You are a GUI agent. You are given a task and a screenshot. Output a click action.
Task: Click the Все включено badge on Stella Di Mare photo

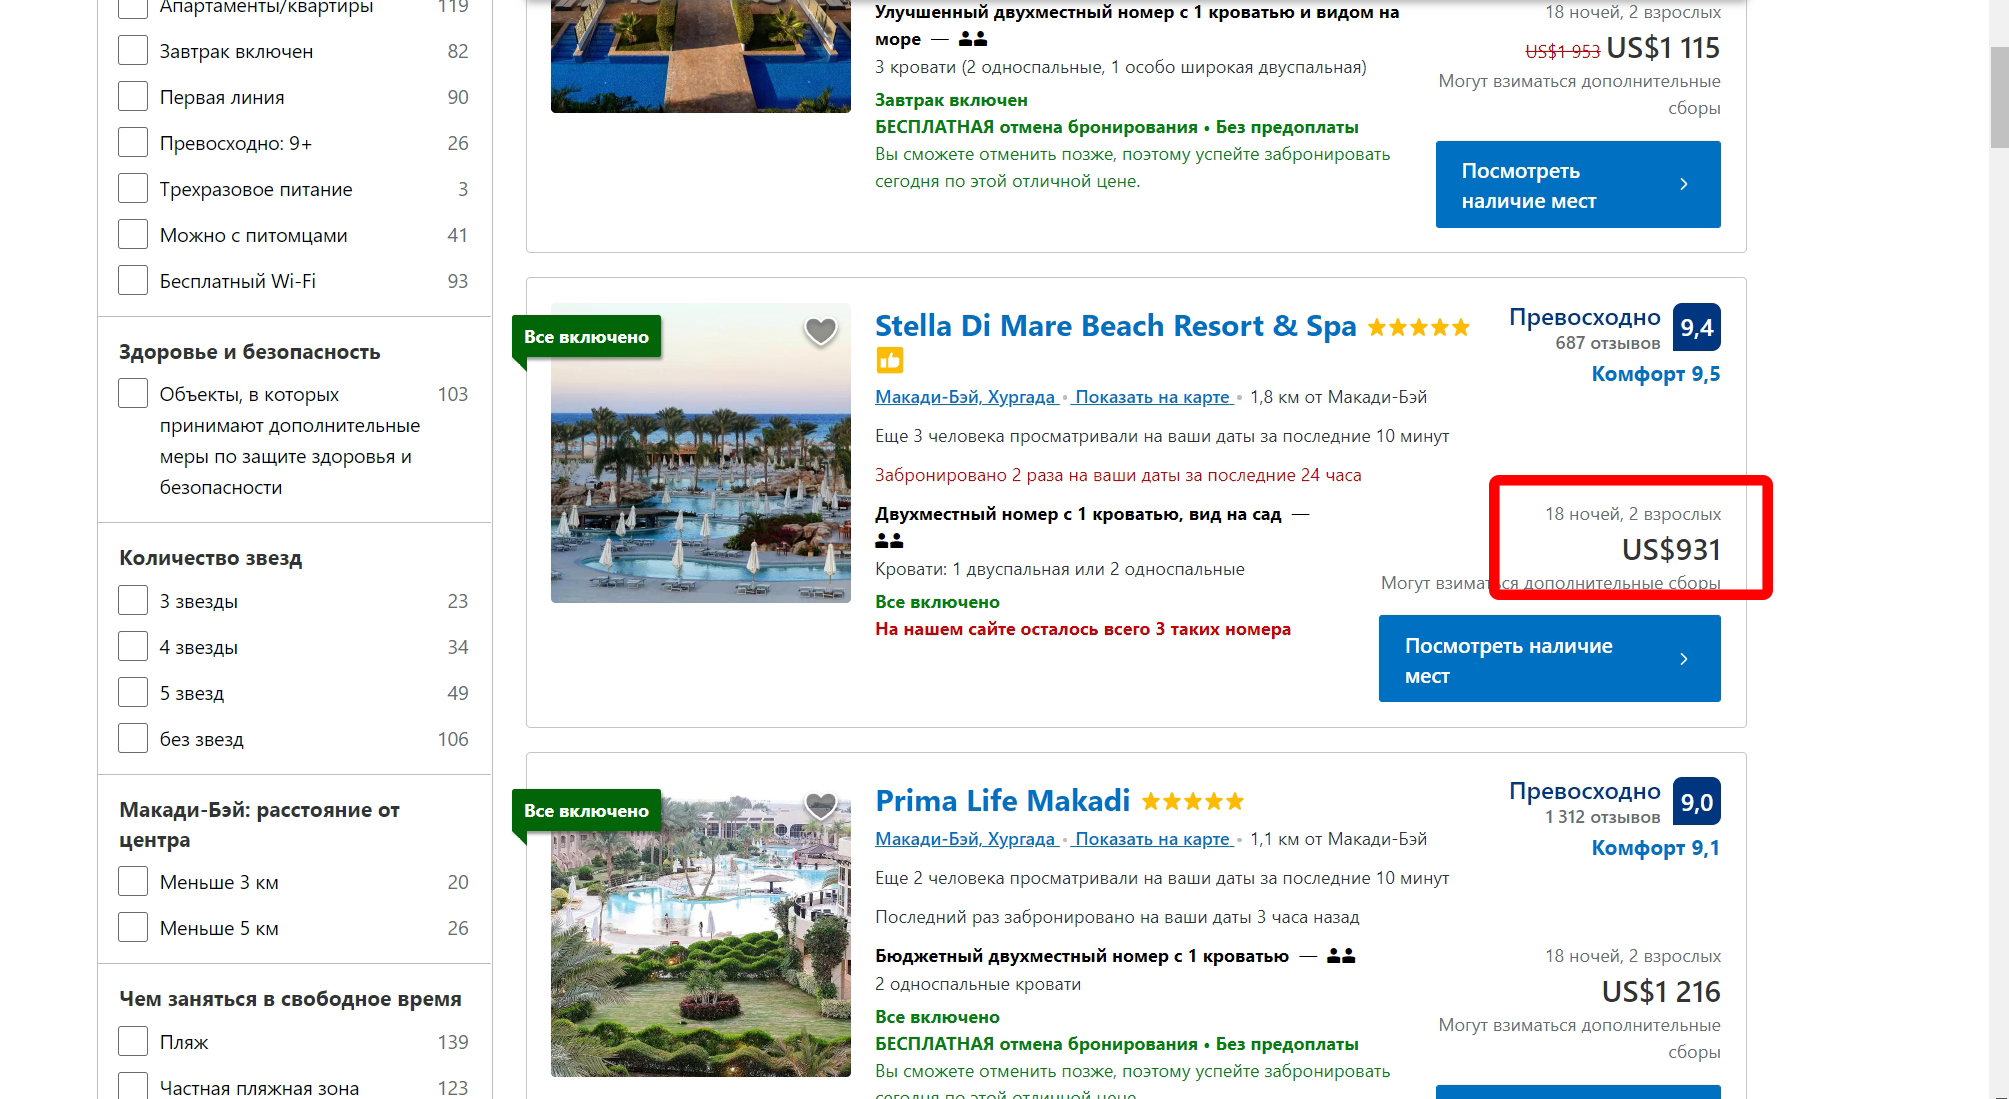click(586, 337)
